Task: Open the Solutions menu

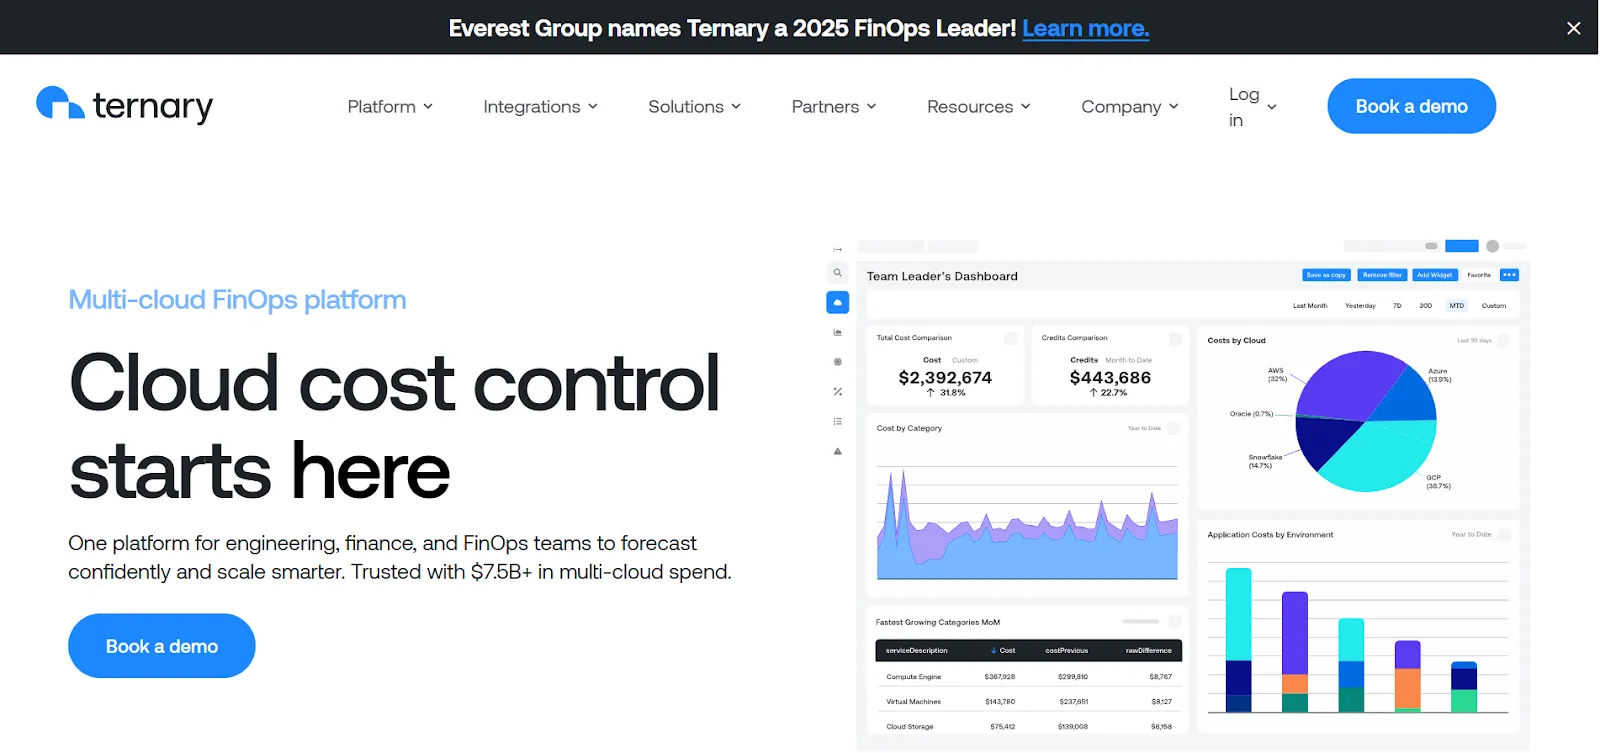Action: click(x=694, y=106)
